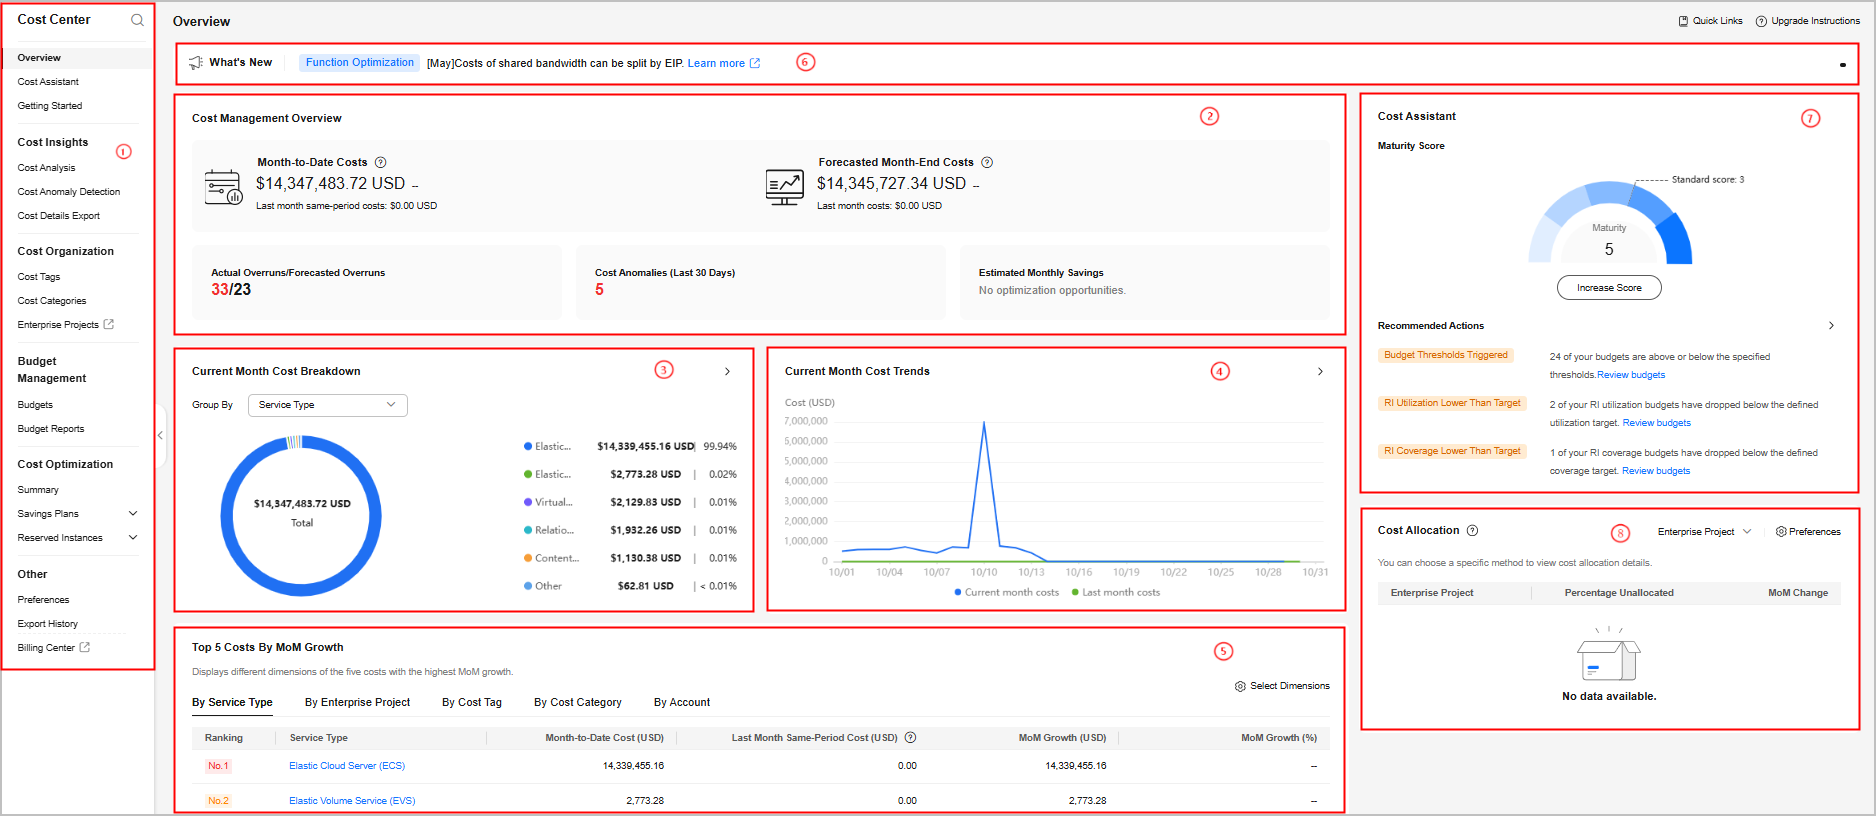Click help icon beside Forecasted Month-End Costs

[x=987, y=162]
